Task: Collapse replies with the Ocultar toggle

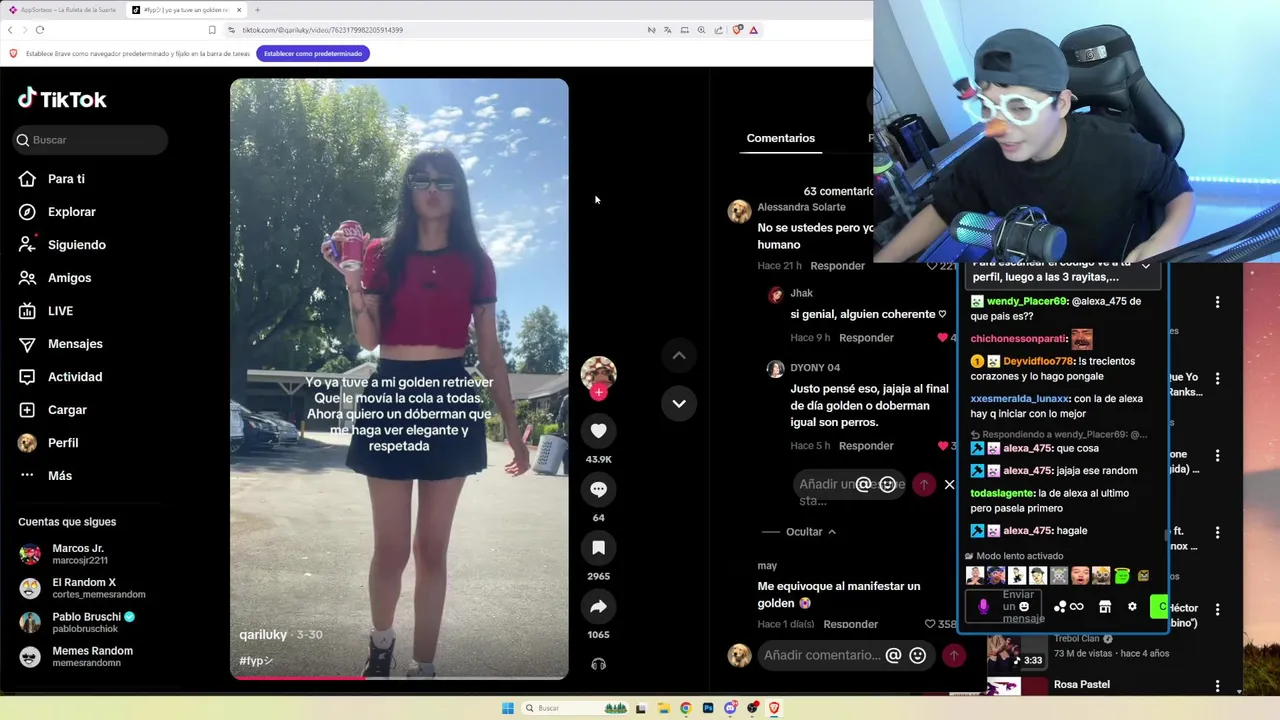Action: click(810, 532)
